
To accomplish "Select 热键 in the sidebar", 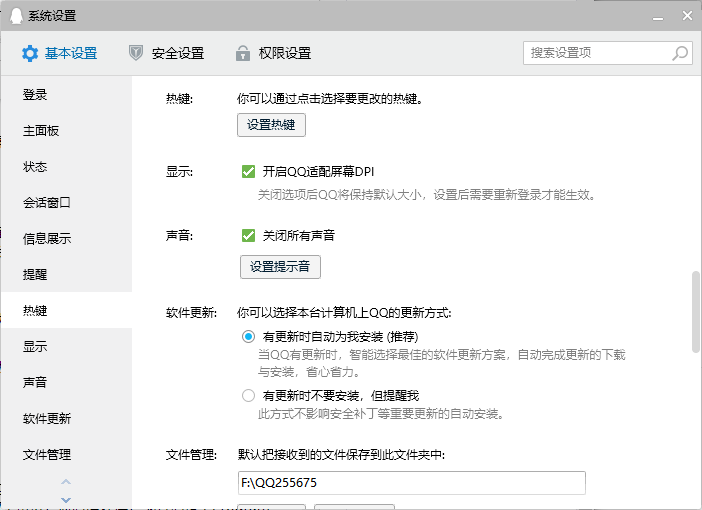I will click(67, 310).
